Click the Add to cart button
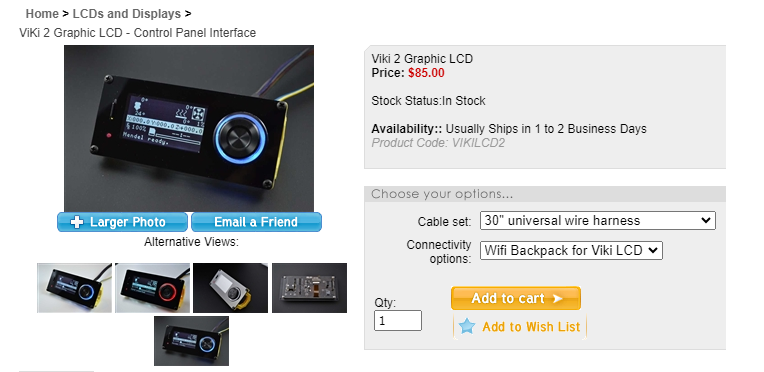The width and height of the screenshot is (764, 372). pyautogui.click(x=516, y=298)
